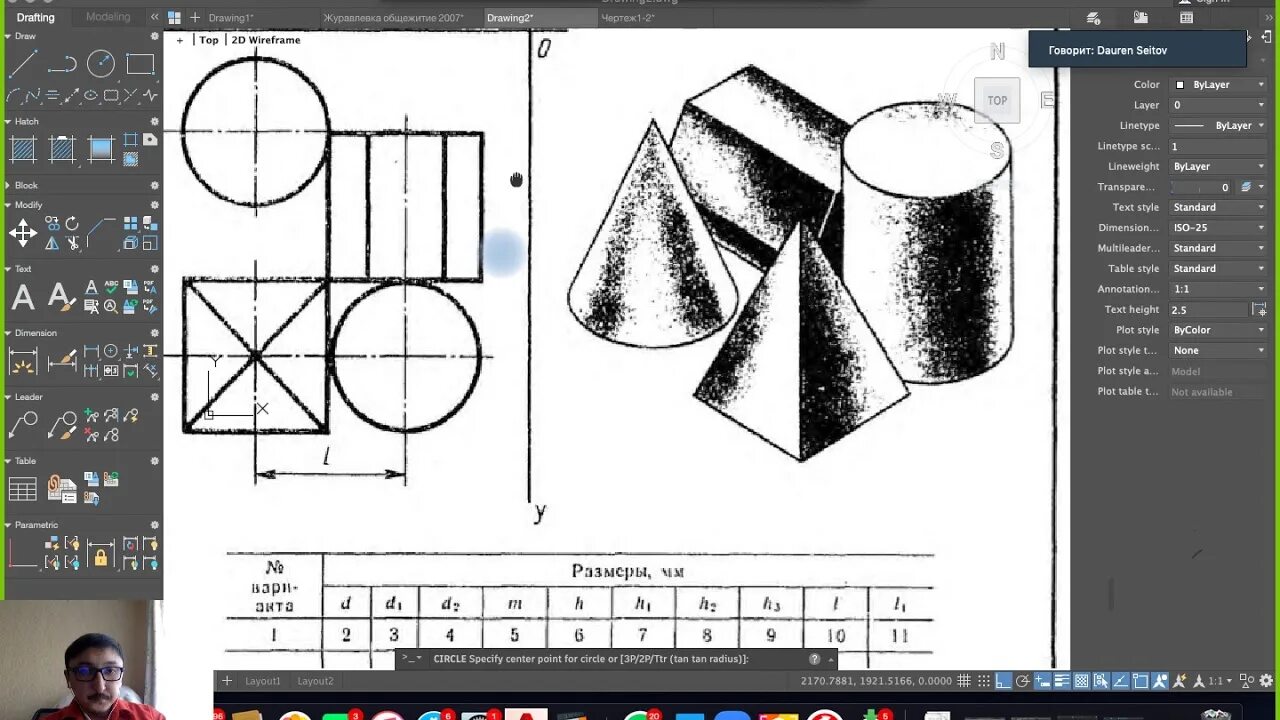
Task: Switch to the Чертеж1-2* file tab
Action: click(x=628, y=18)
